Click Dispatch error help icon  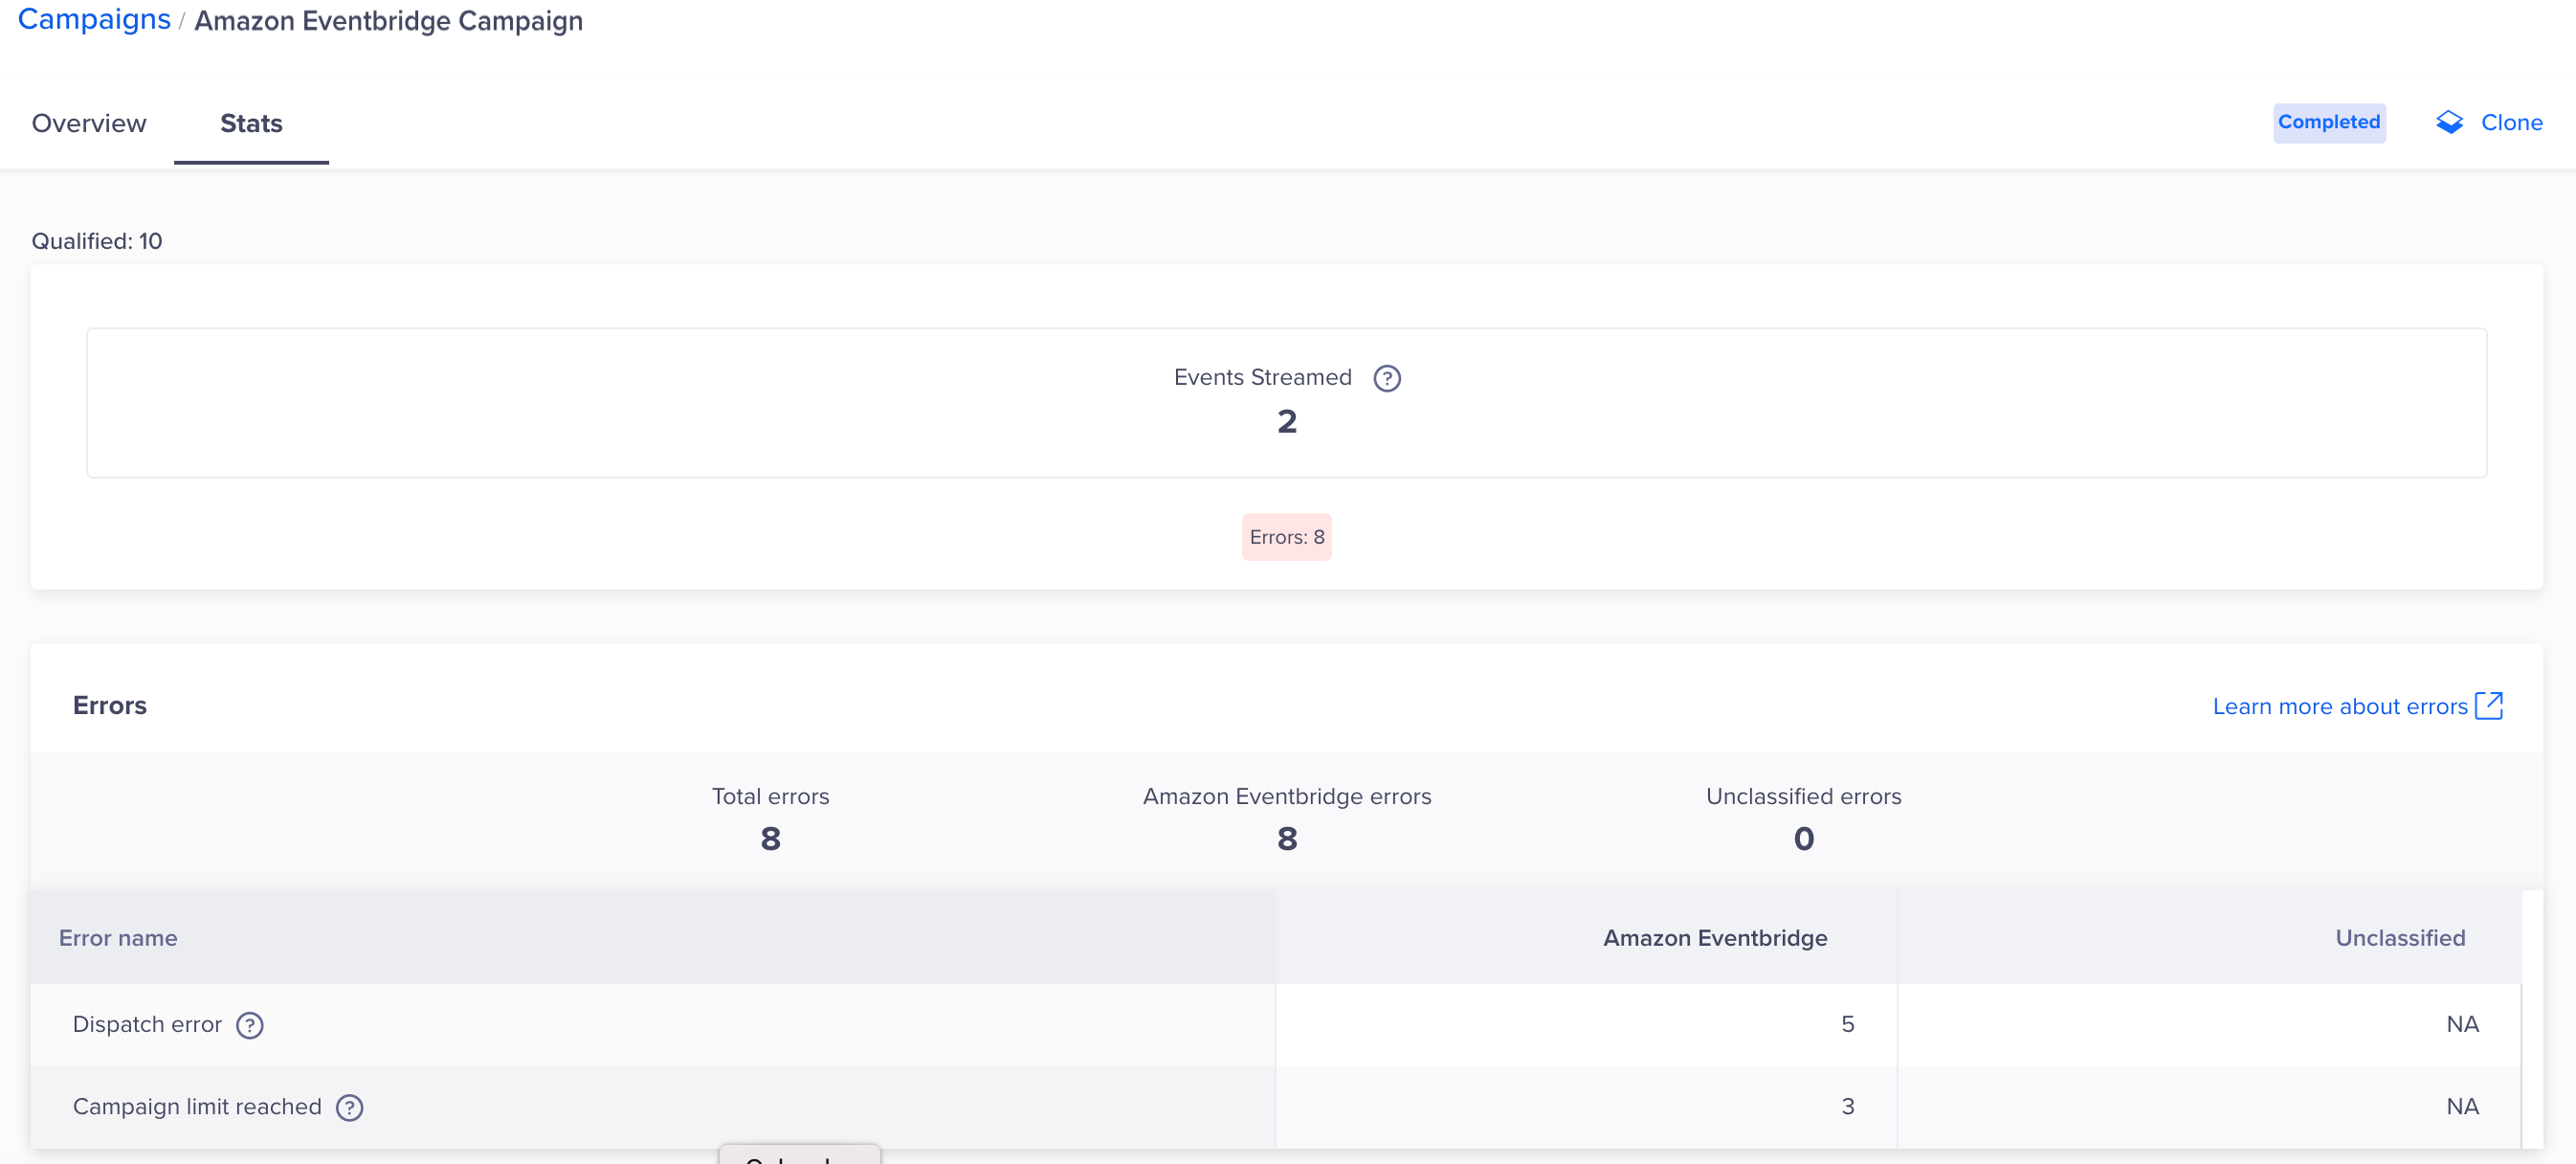coord(249,1025)
